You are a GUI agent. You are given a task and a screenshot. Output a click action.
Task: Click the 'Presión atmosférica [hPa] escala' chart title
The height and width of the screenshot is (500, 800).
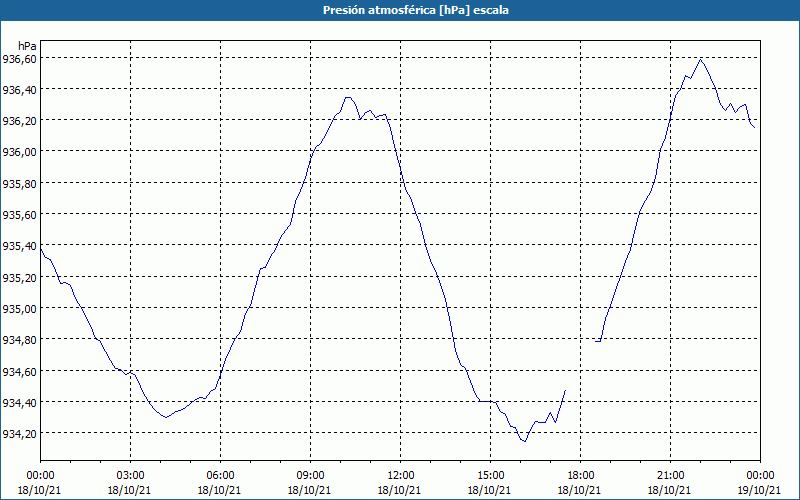[415, 10]
